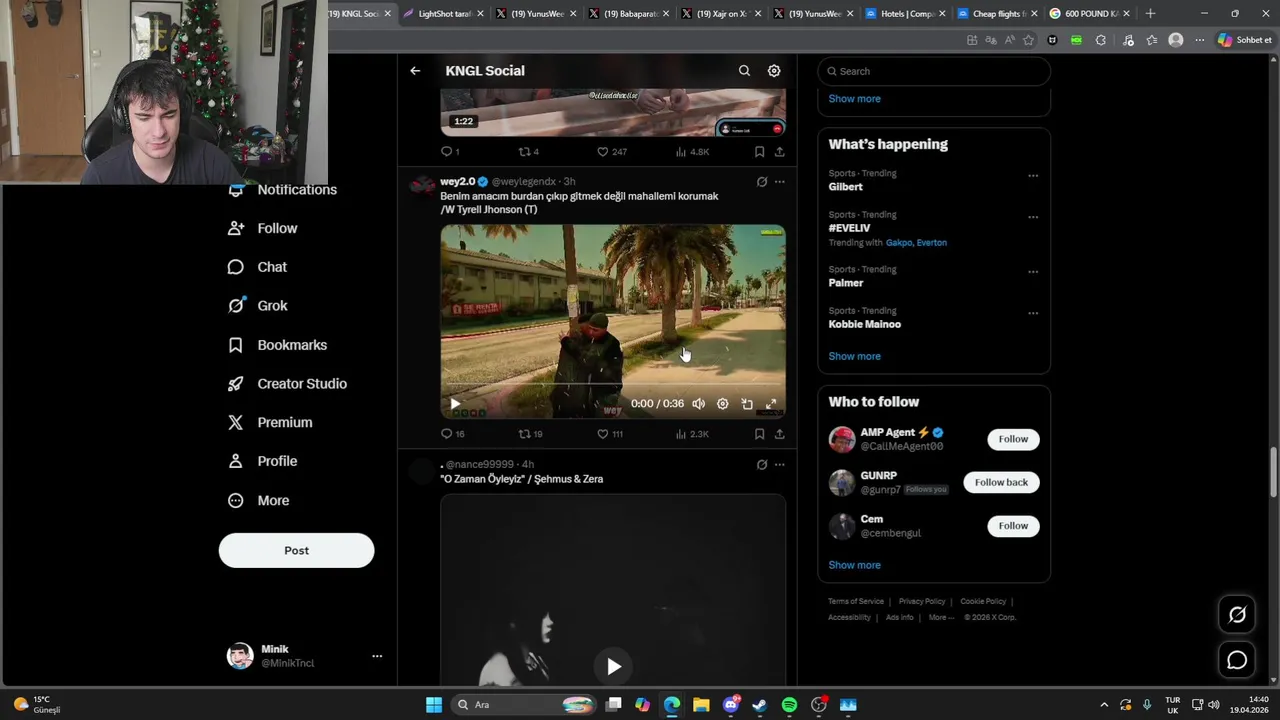Bookmark the post with 4.8K views

[x=760, y=152]
